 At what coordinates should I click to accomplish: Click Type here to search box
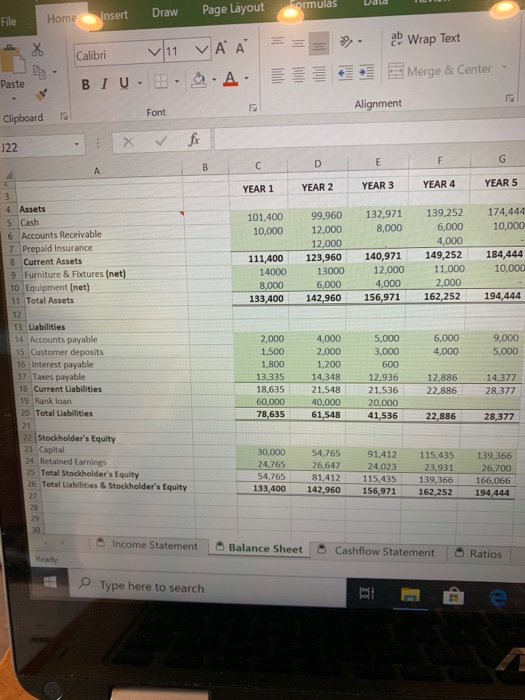click(x=208, y=589)
